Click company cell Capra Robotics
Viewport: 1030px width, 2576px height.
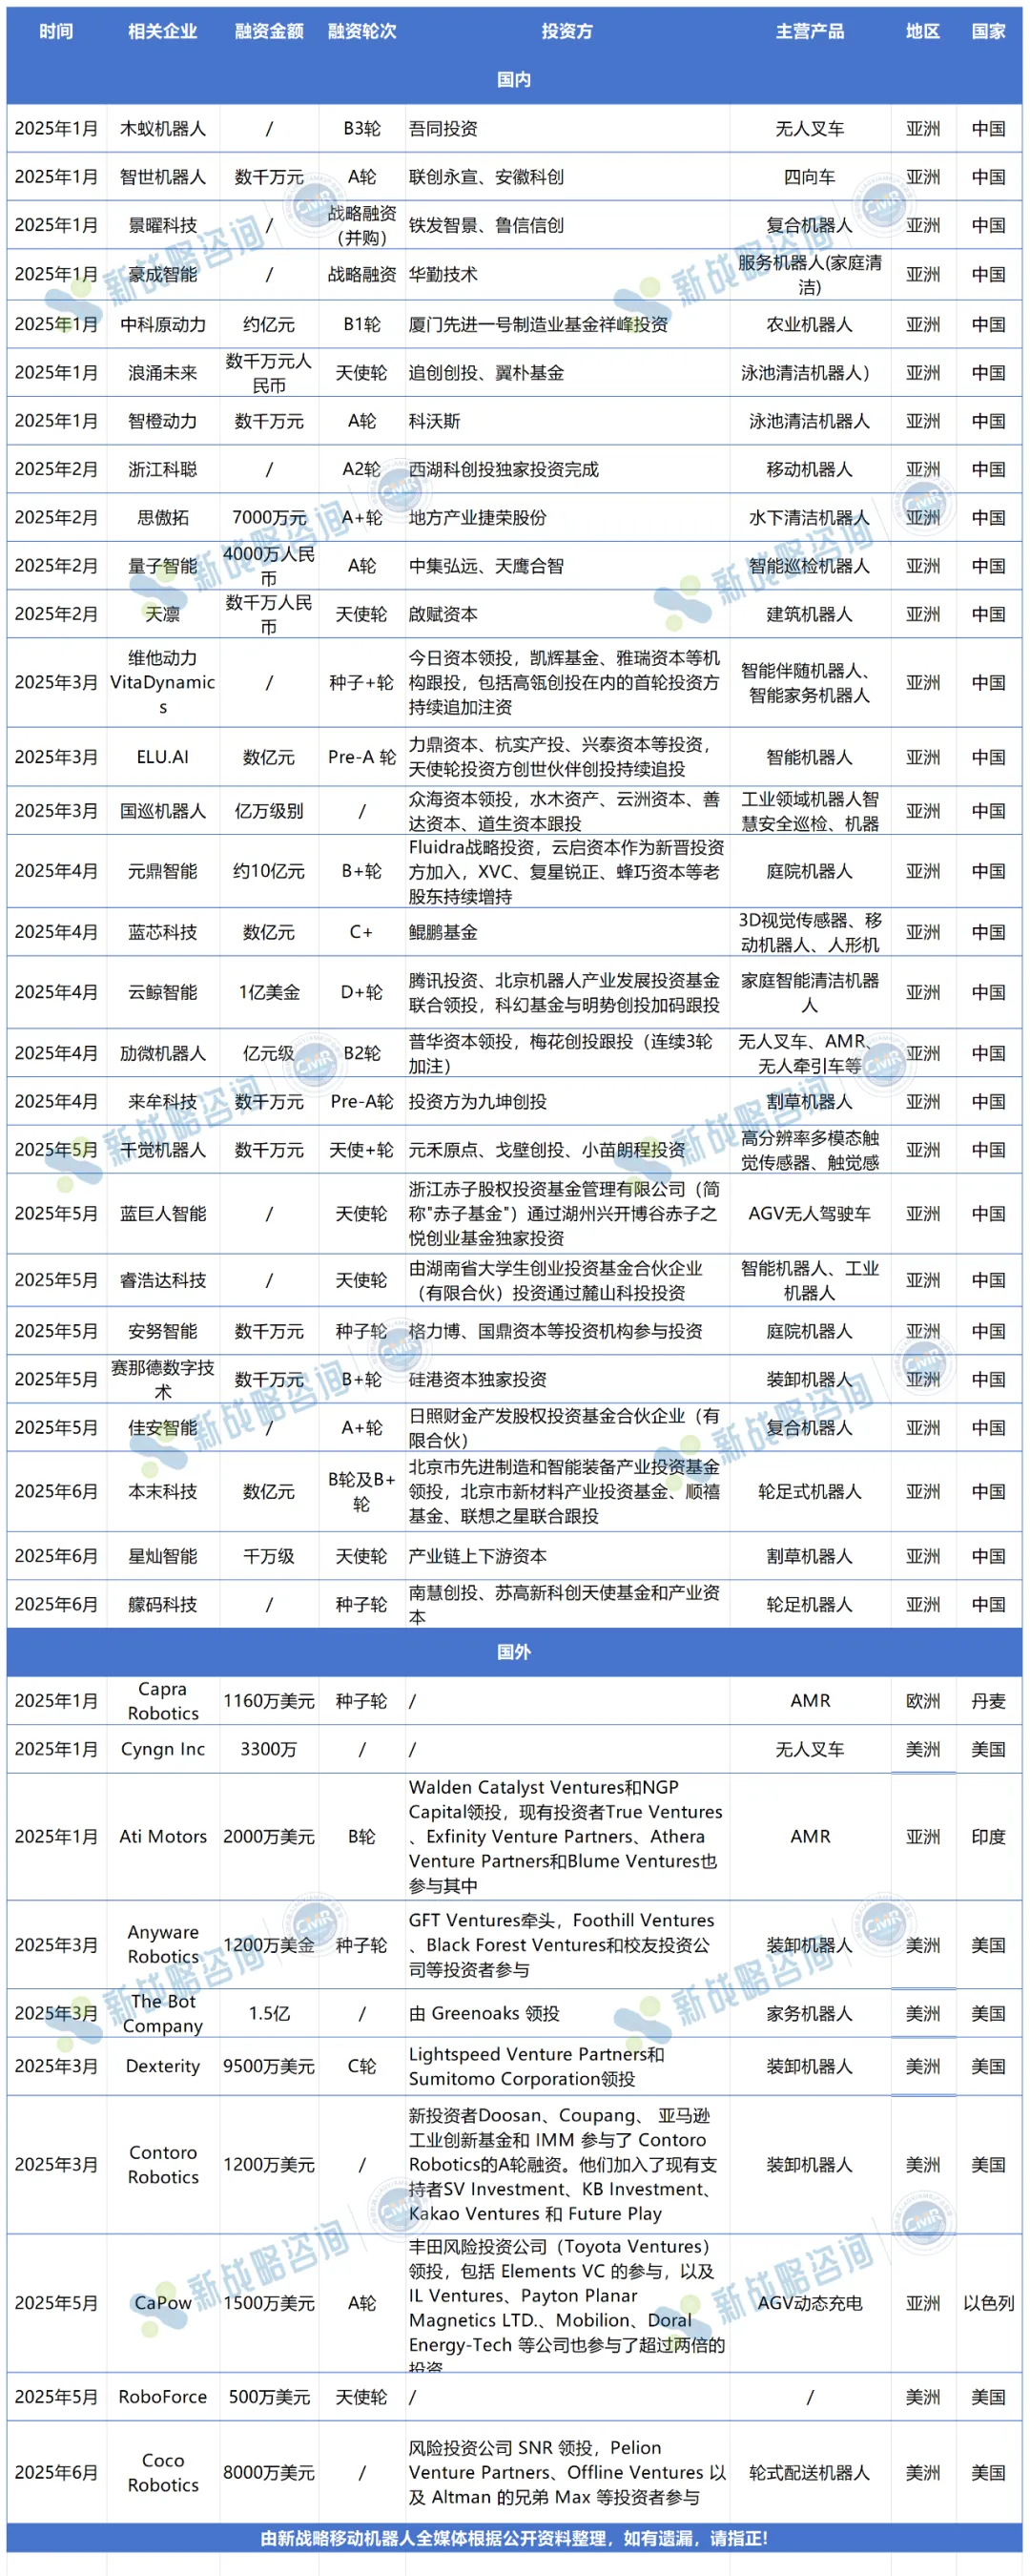coord(162,1701)
